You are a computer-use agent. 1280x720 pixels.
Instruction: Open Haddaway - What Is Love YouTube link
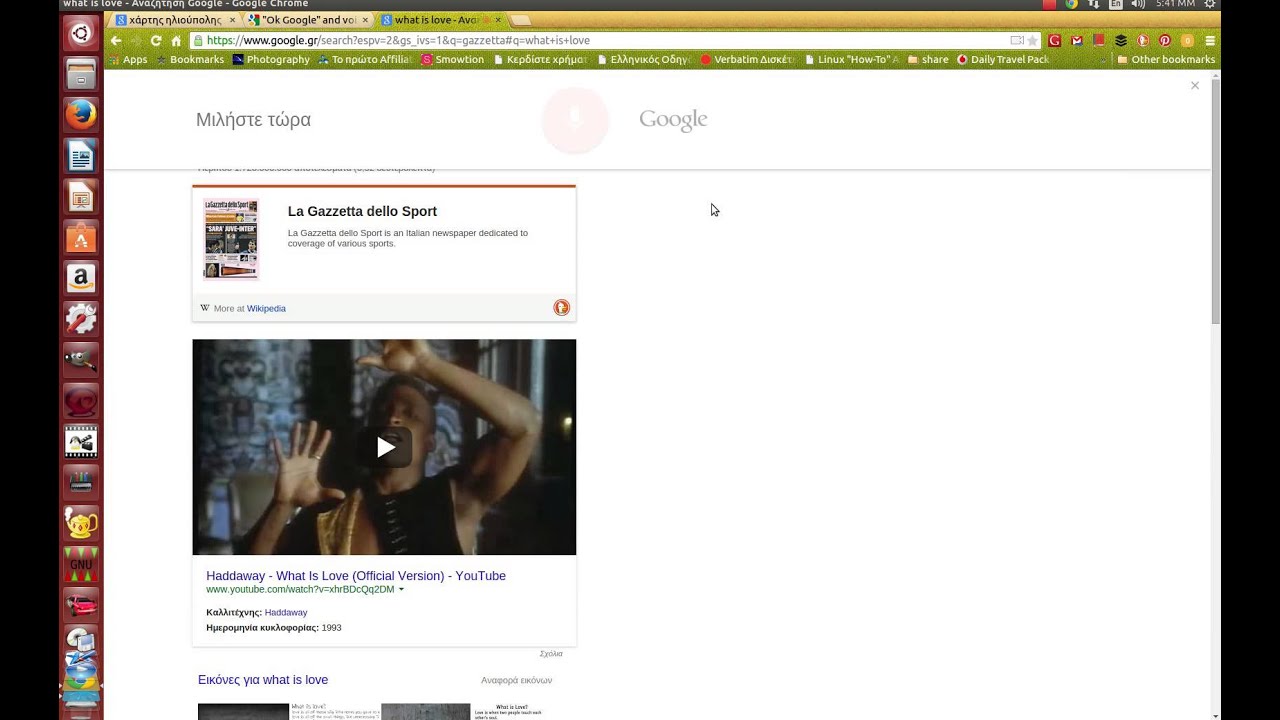[356, 576]
